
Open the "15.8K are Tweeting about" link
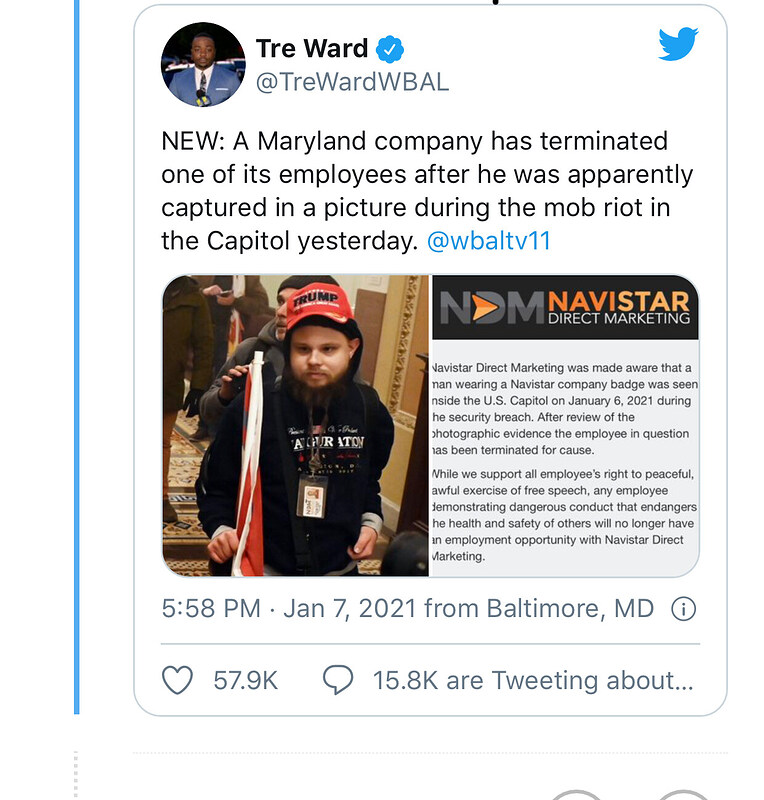[532, 680]
